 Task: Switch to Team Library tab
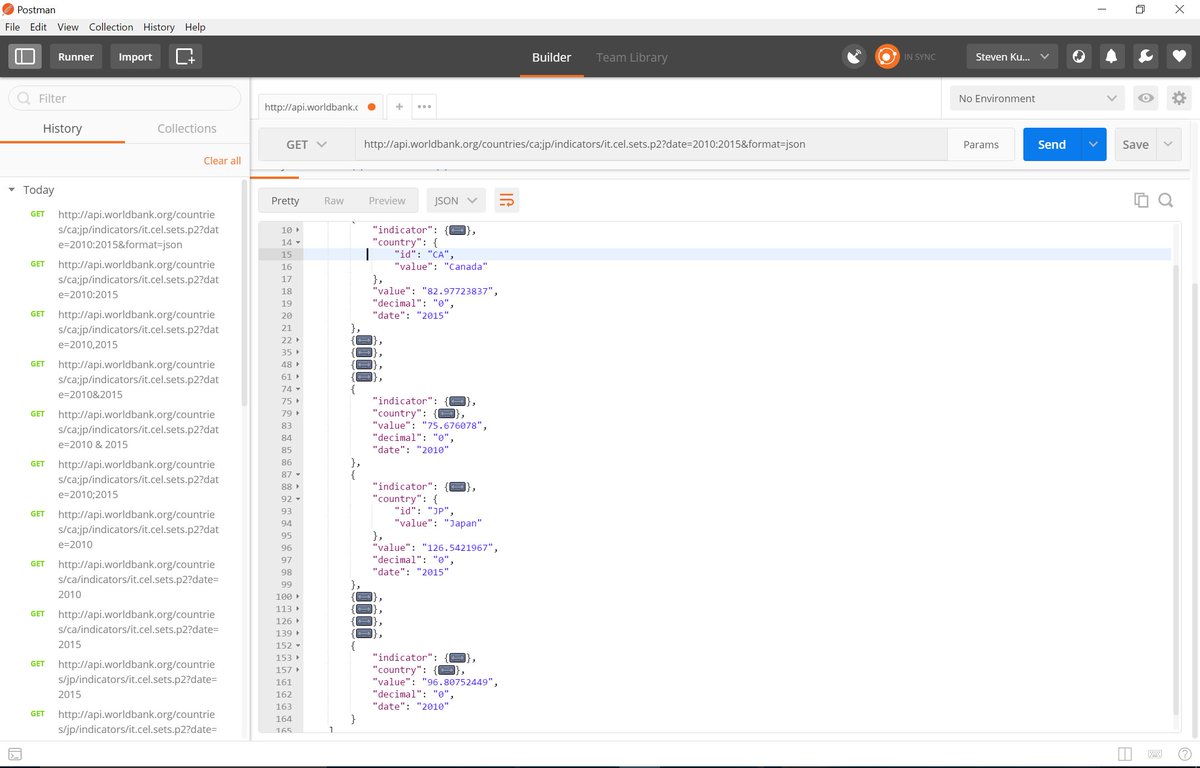tap(632, 57)
